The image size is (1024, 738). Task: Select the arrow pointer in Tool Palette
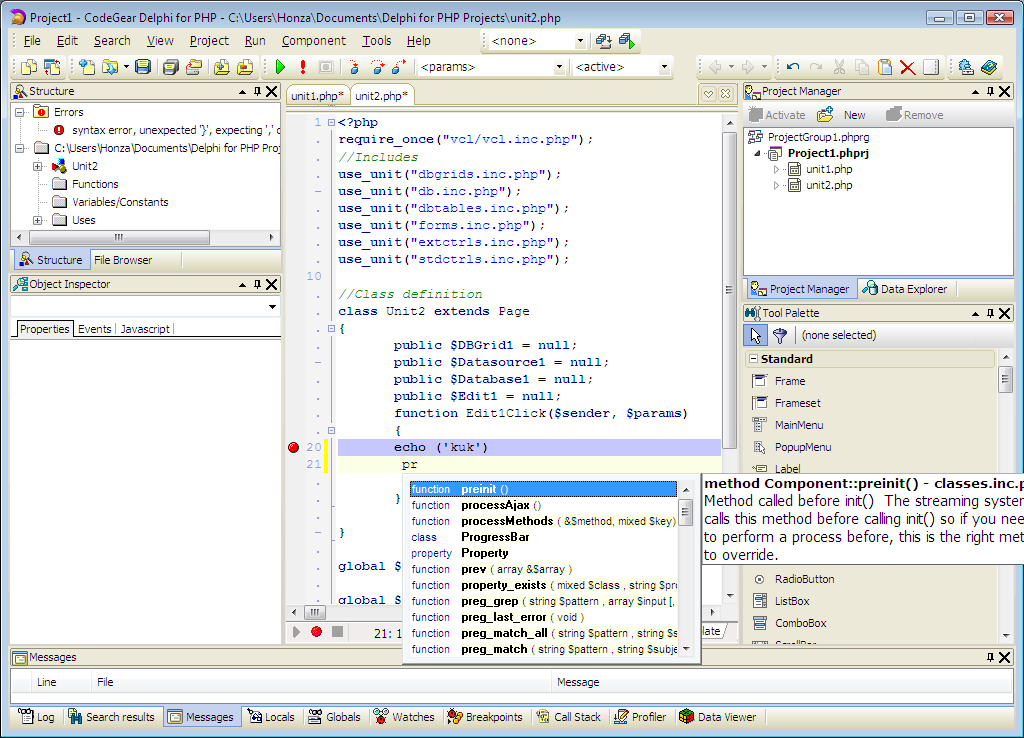click(757, 335)
